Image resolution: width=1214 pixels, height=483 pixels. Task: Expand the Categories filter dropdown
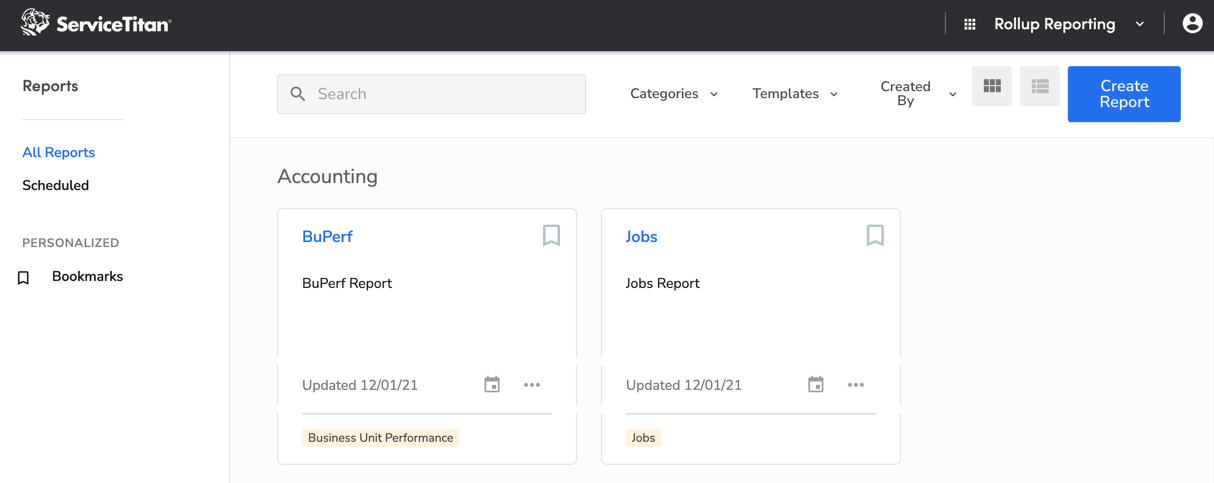coord(674,94)
